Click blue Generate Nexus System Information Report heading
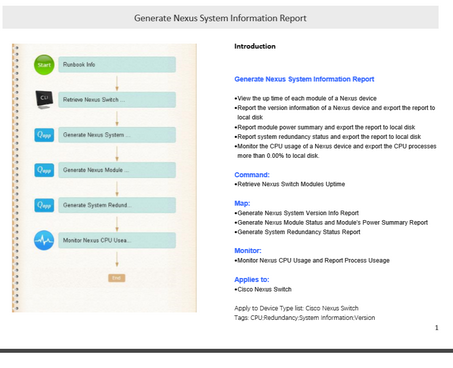Image resolution: width=453 pixels, height=368 pixels. pyautogui.click(x=304, y=79)
